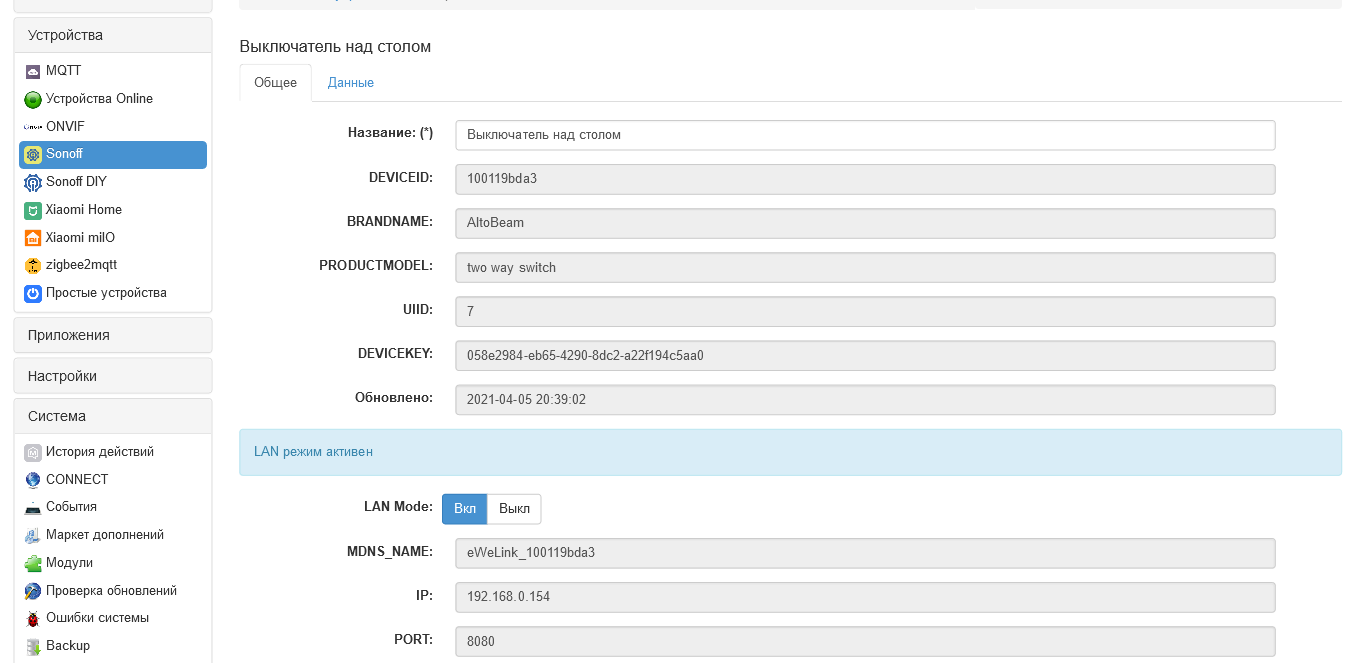Click the Простые устройства power icon
The height and width of the screenshot is (663, 1348).
(33, 293)
